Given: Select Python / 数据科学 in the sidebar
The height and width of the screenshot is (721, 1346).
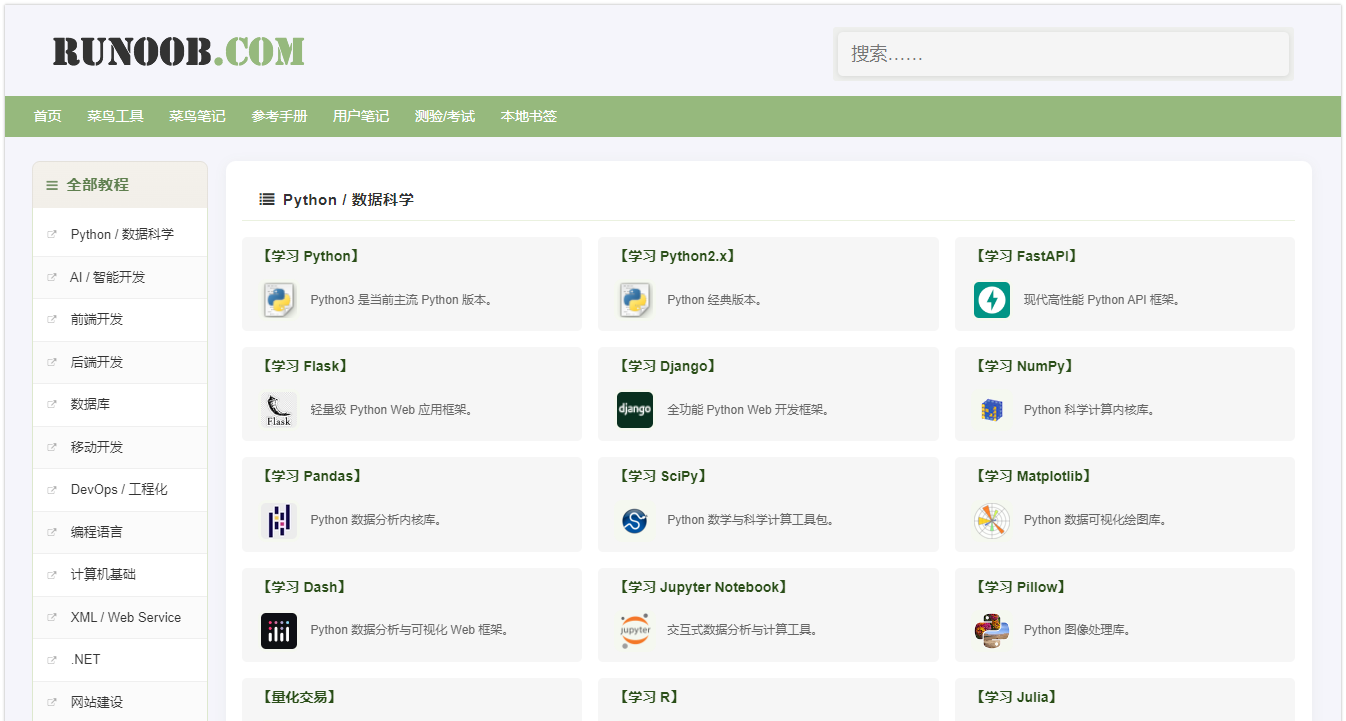Looking at the screenshot, I should [120, 234].
